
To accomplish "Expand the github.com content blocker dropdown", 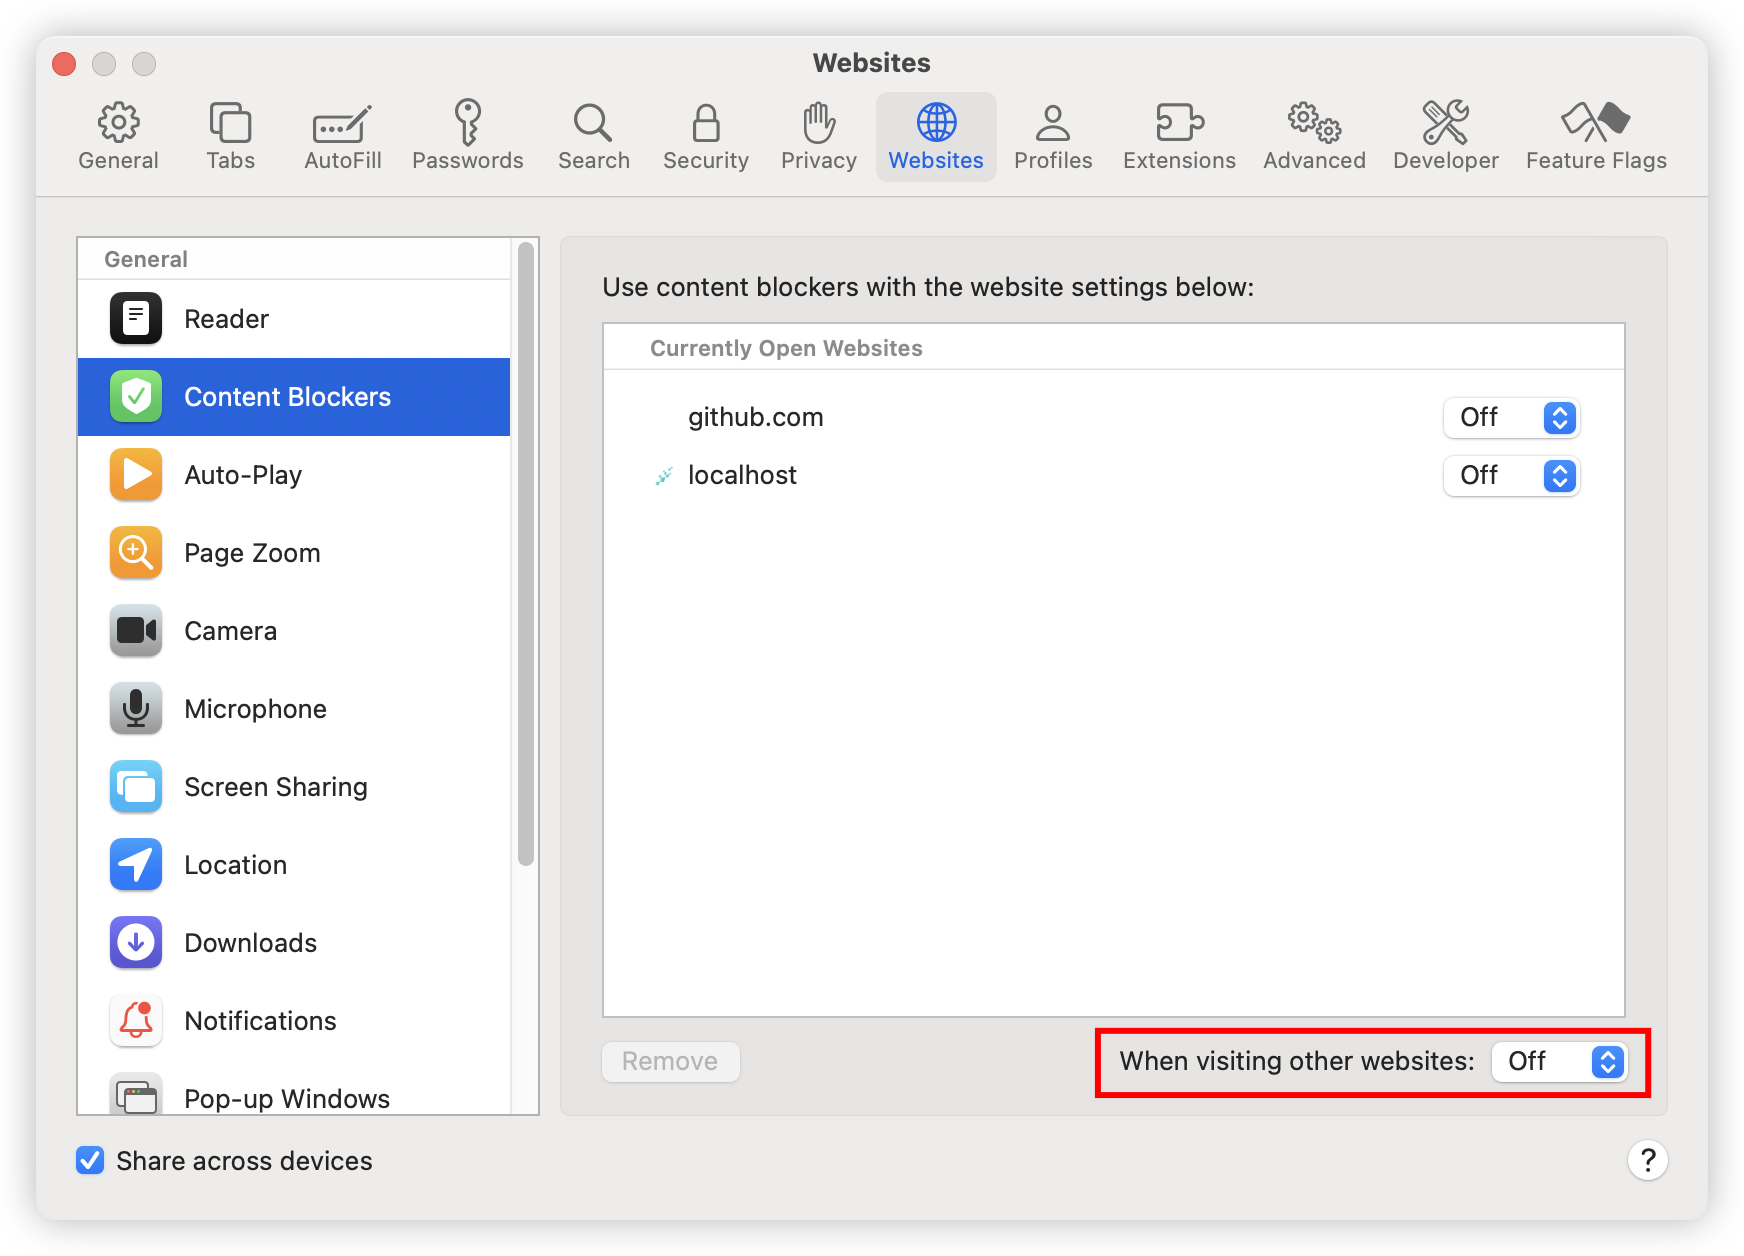I will pos(1511,418).
